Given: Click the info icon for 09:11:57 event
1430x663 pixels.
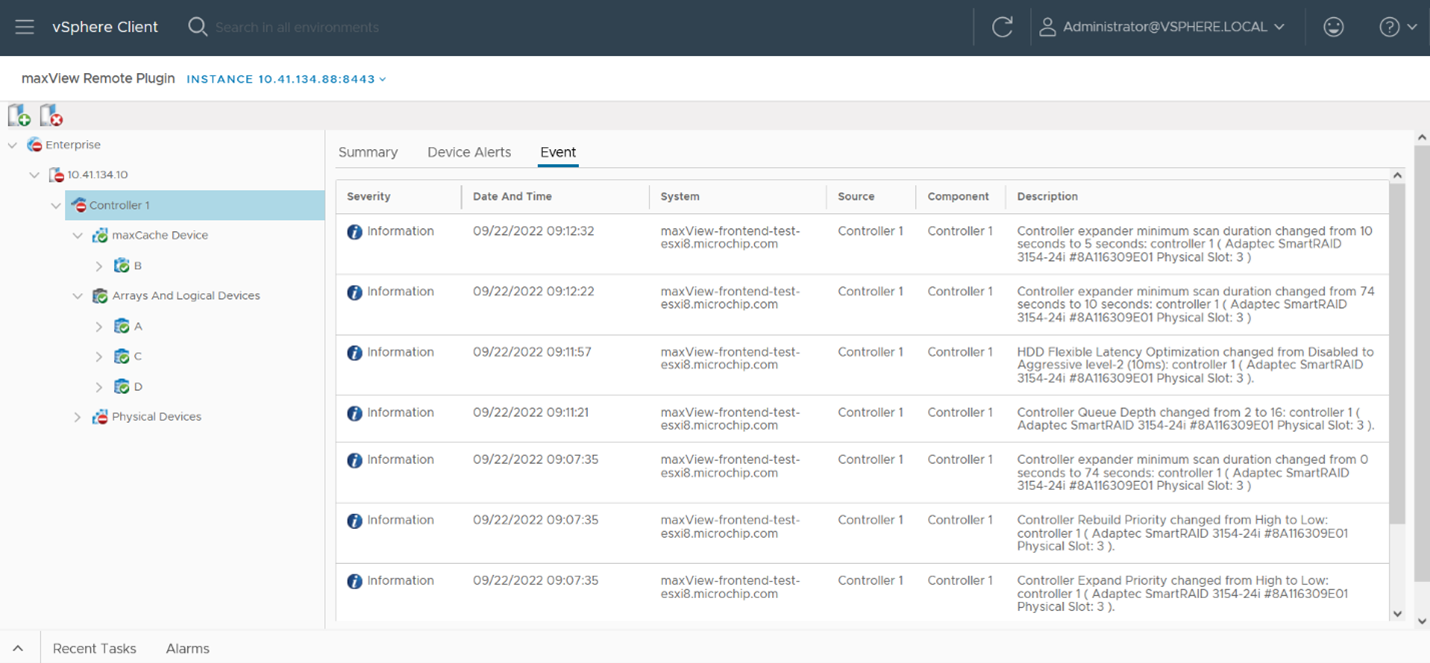Looking at the screenshot, I should click(354, 353).
